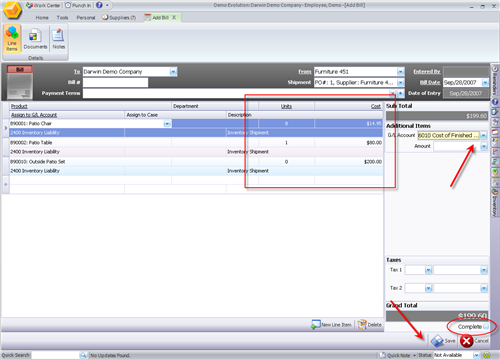500x360 pixels.
Task: Open the Home menu tab
Action: pos(42,18)
